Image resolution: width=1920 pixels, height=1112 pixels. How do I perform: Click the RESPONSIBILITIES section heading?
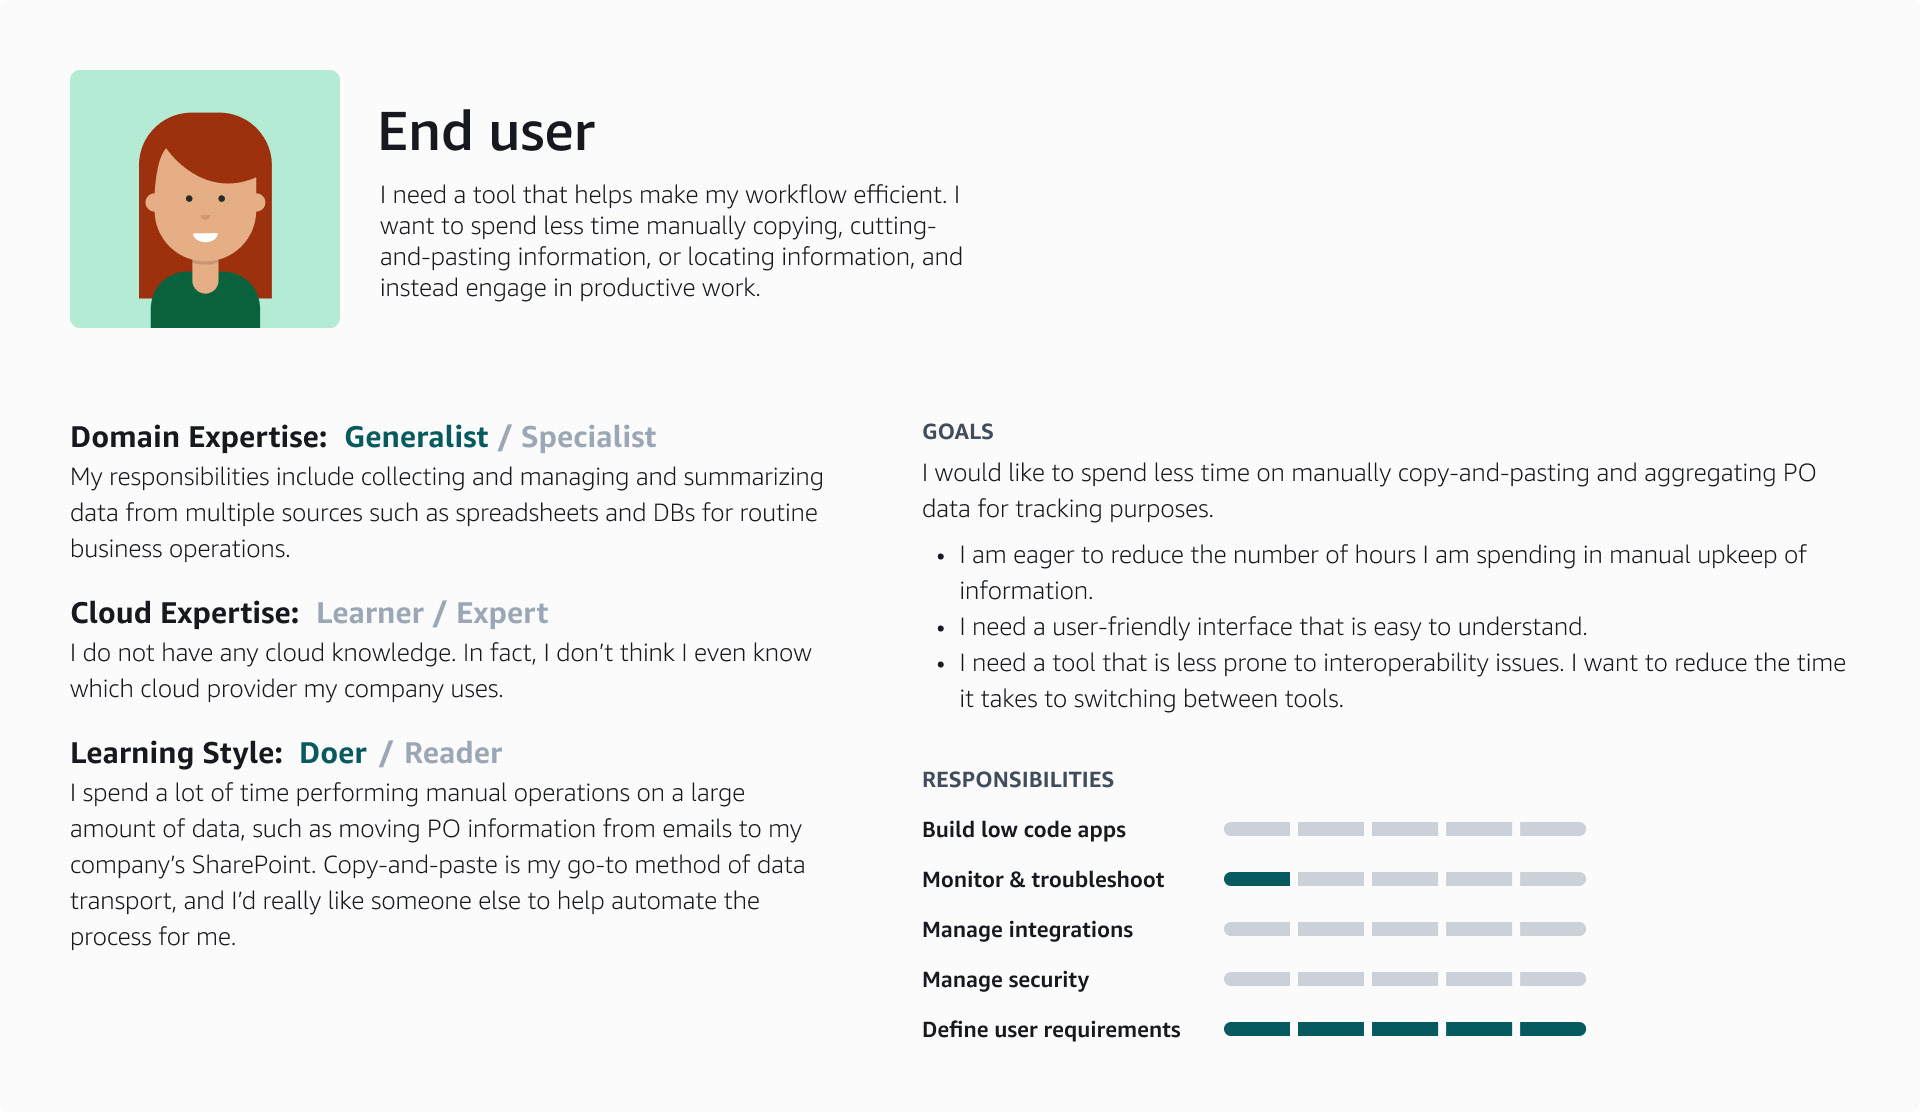tap(1018, 779)
